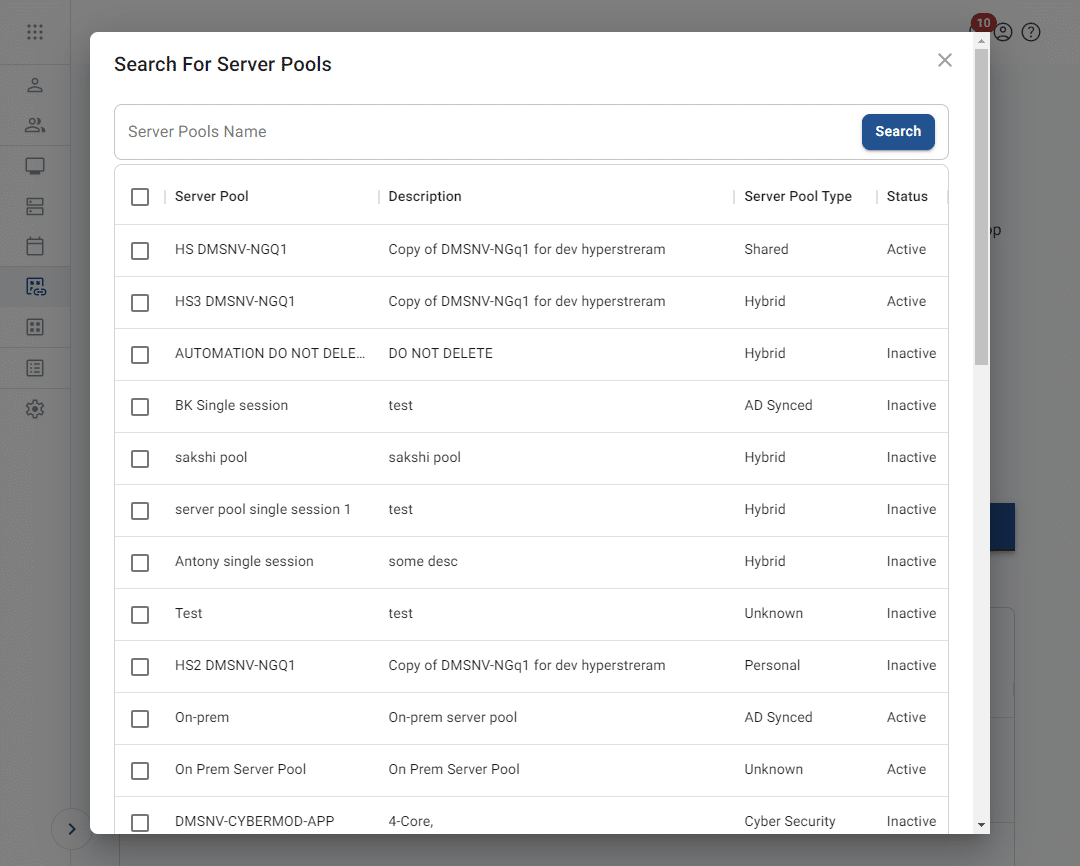Screen dimensions: 1080x866
Task: Click the calendar schedule sidebar icon
Action: (35, 246)
